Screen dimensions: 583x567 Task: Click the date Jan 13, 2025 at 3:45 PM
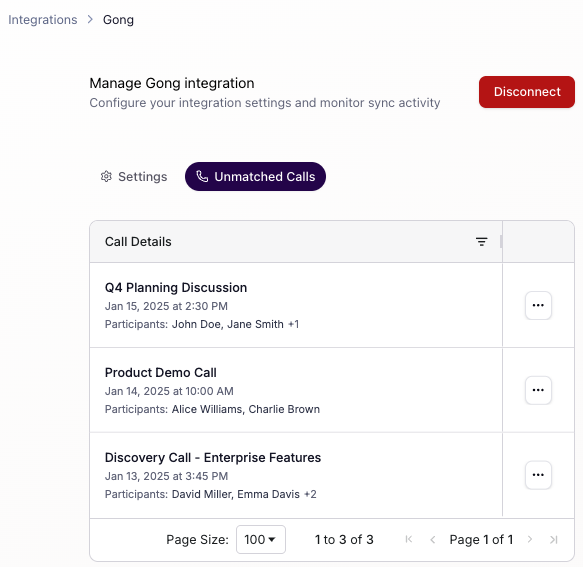point(166,476)
